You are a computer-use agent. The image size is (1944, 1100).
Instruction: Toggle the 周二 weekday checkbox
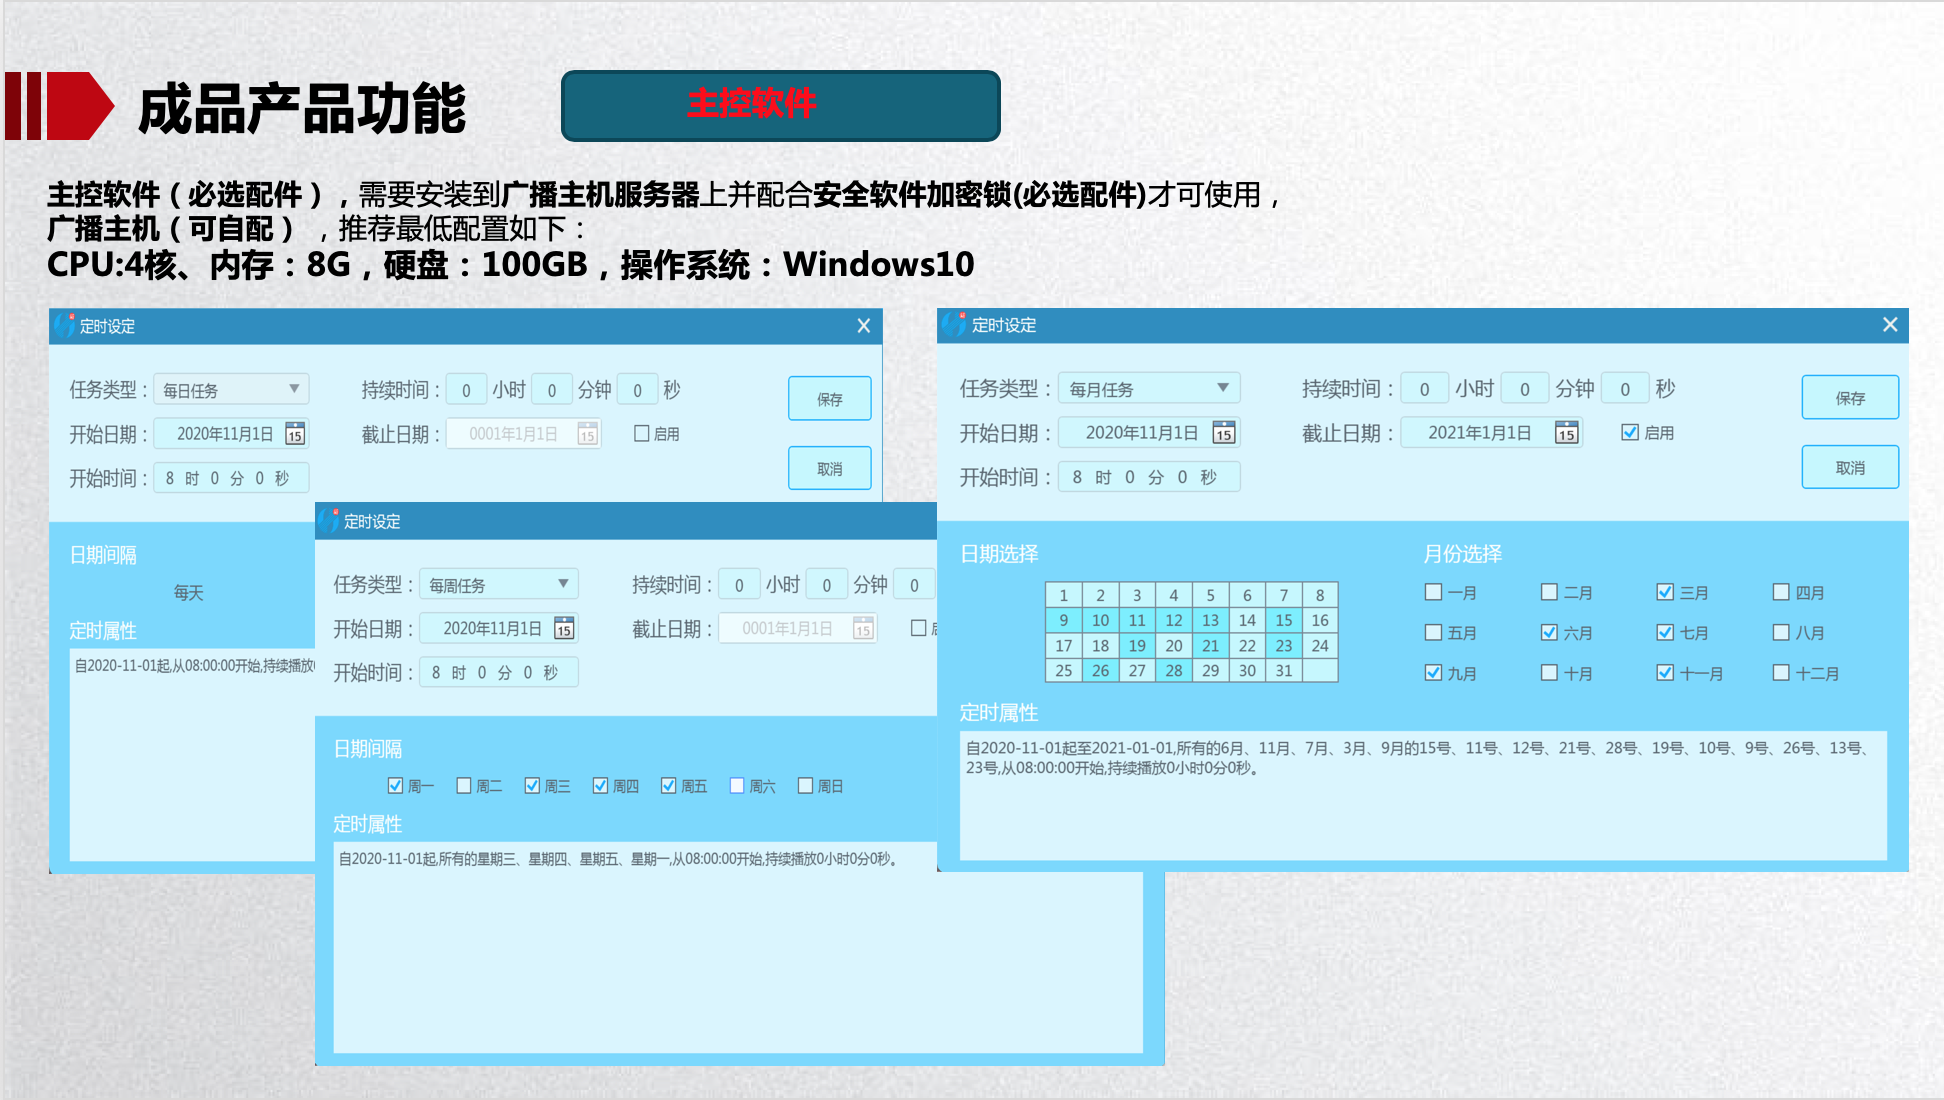464,786
